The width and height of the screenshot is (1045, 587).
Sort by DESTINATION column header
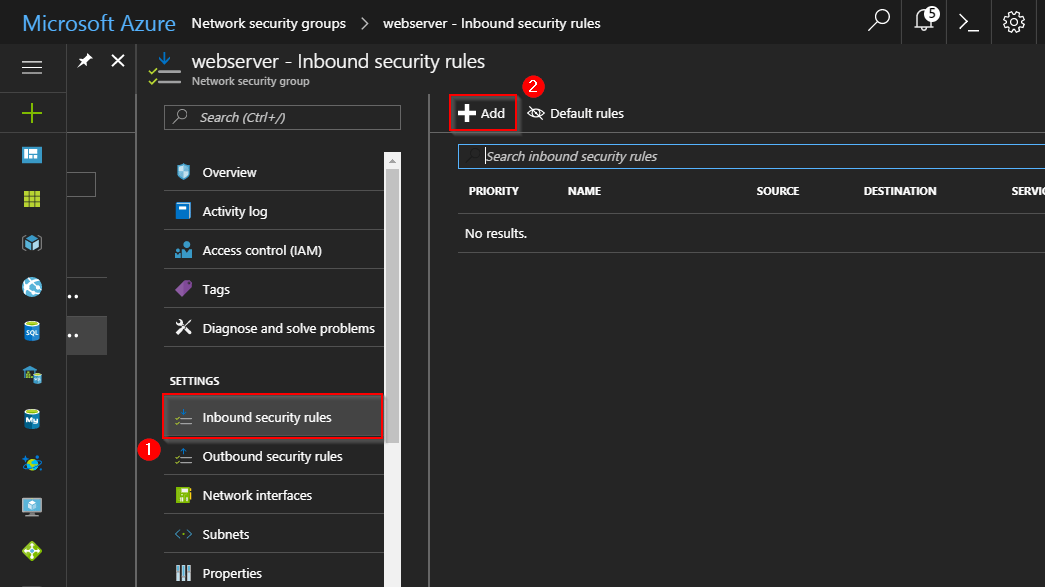[900, 191]
